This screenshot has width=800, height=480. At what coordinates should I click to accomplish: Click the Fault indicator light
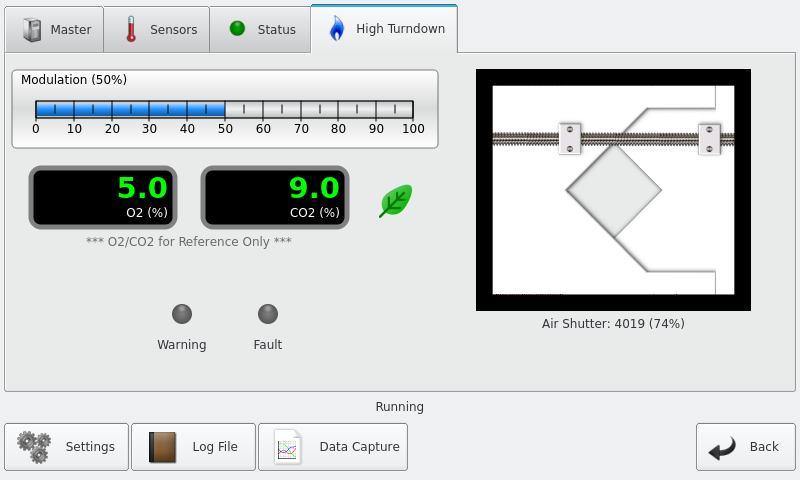[x=268, y=314]
